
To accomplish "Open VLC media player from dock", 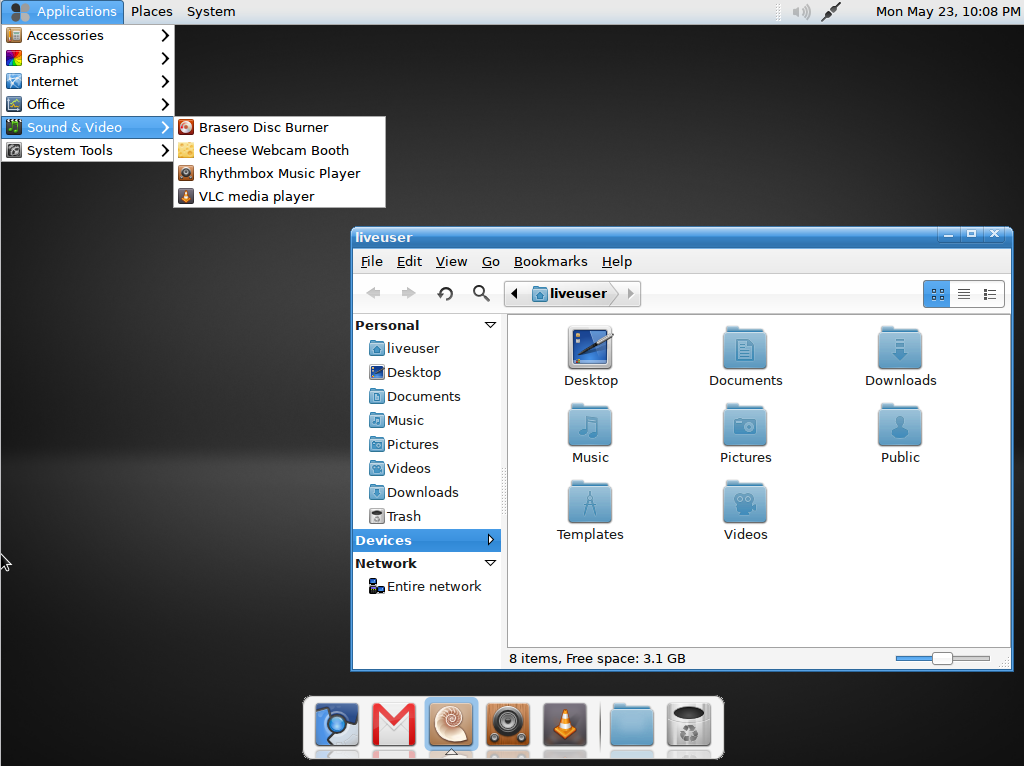I will point(565,725).
